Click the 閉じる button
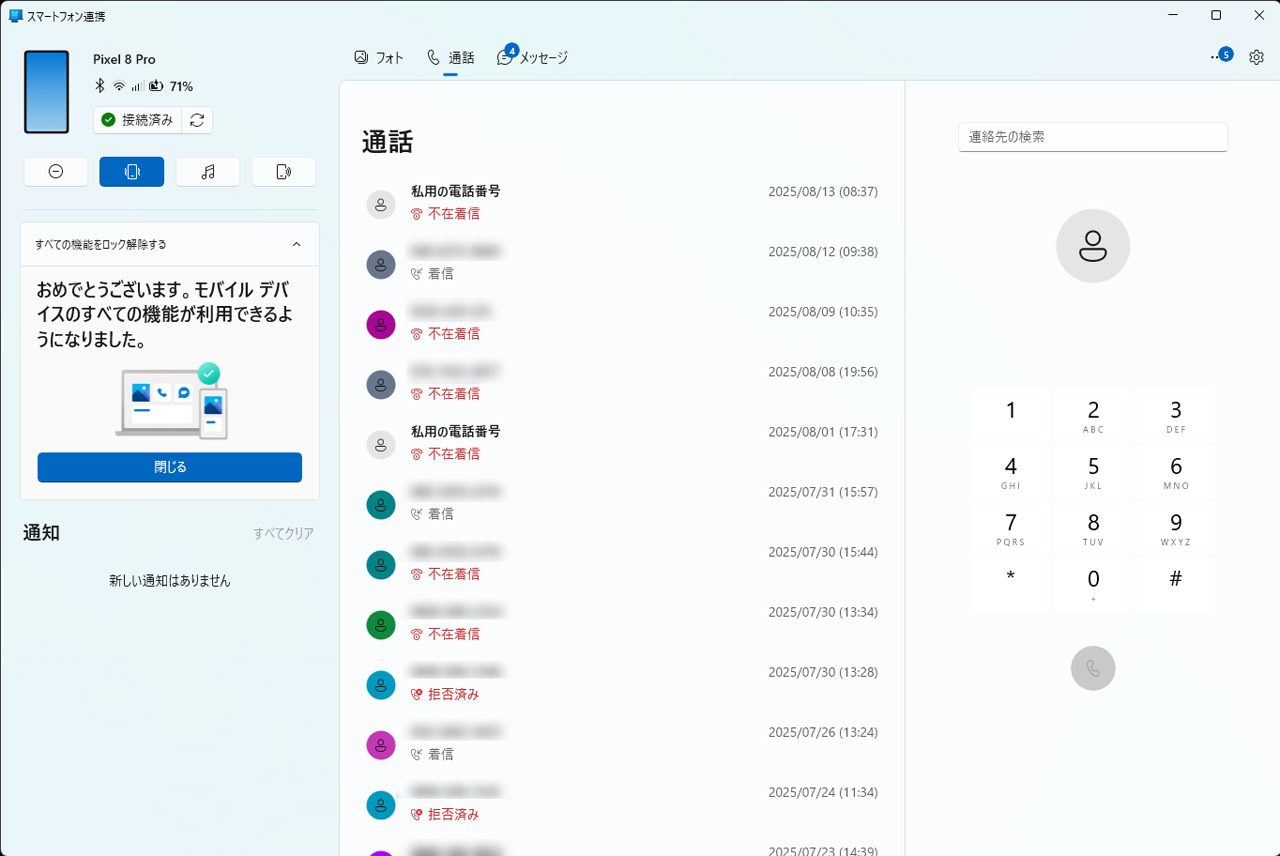Image resolution: width=1280 pixels, height=856 pixels. coord(170,467)
